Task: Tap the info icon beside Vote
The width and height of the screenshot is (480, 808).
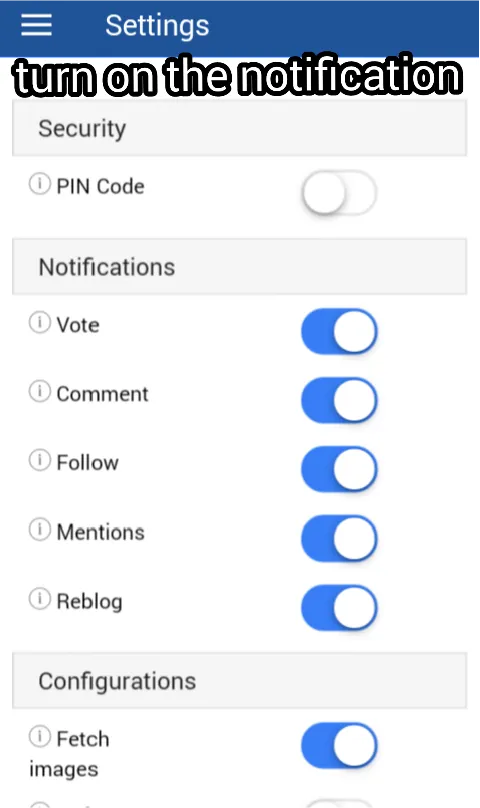Action: 40,323
